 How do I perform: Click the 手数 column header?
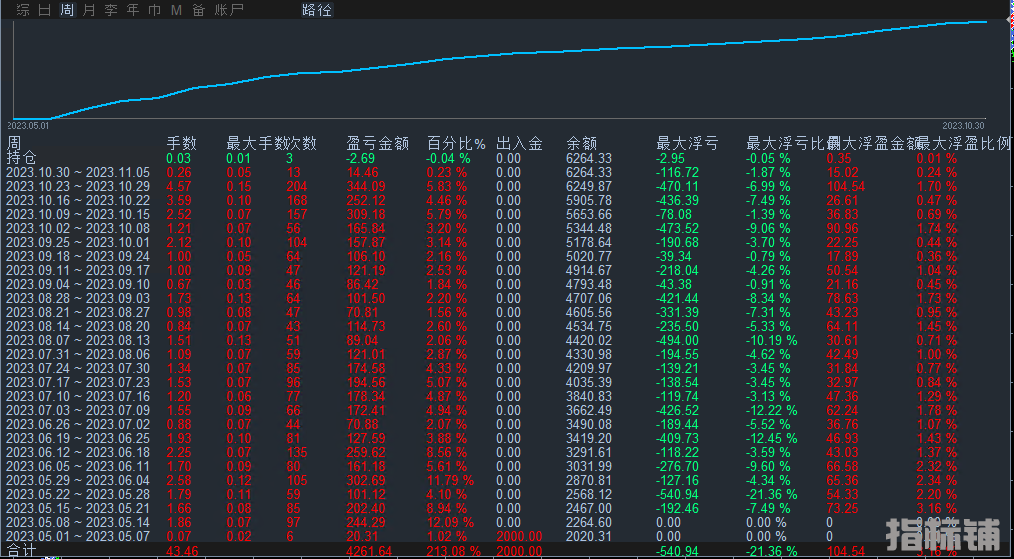182,144
